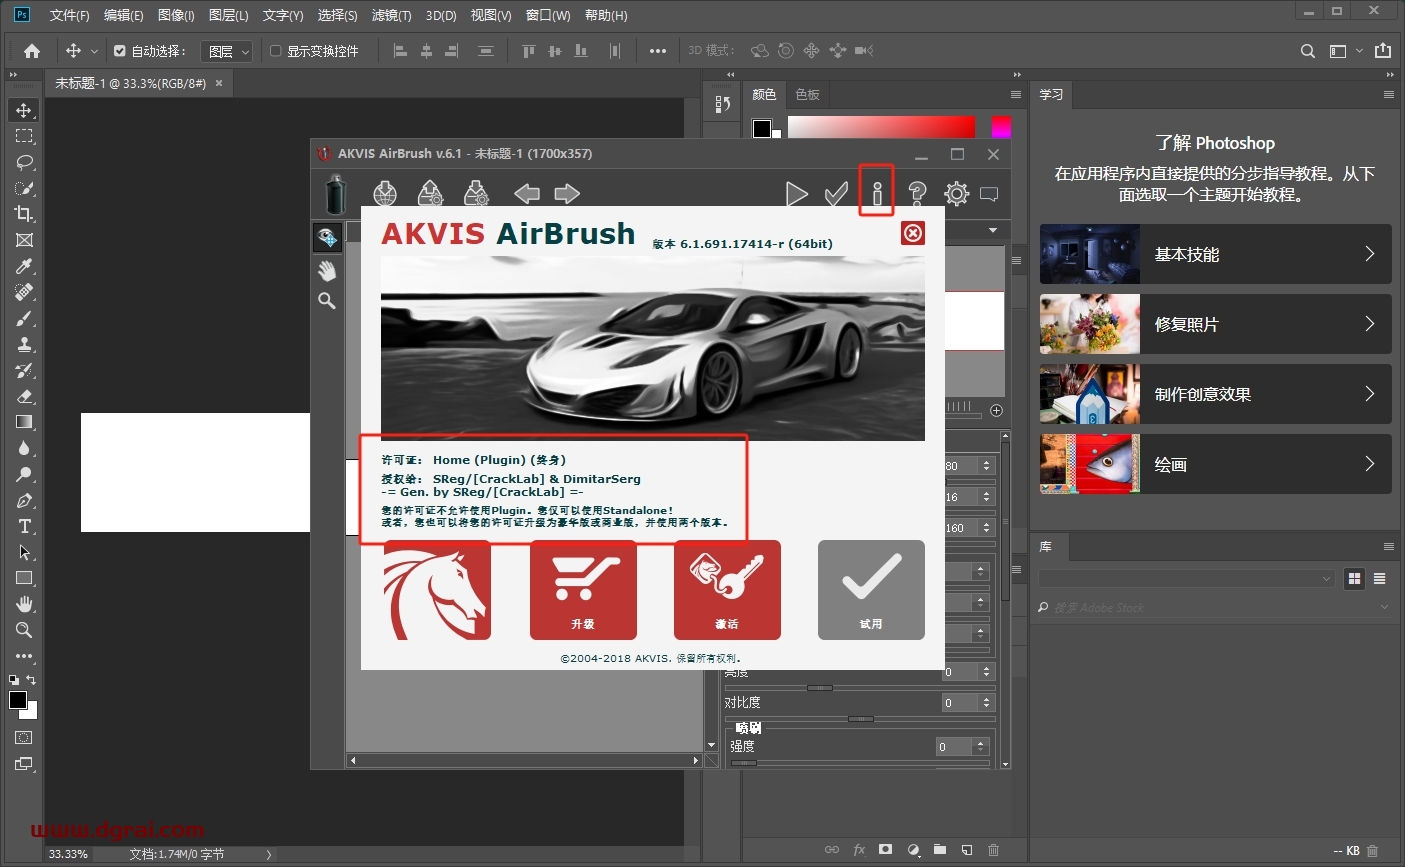Expand the 基本技能 tutorial chevron
Screen dimensions: 1405x867
pos(1370,254)
